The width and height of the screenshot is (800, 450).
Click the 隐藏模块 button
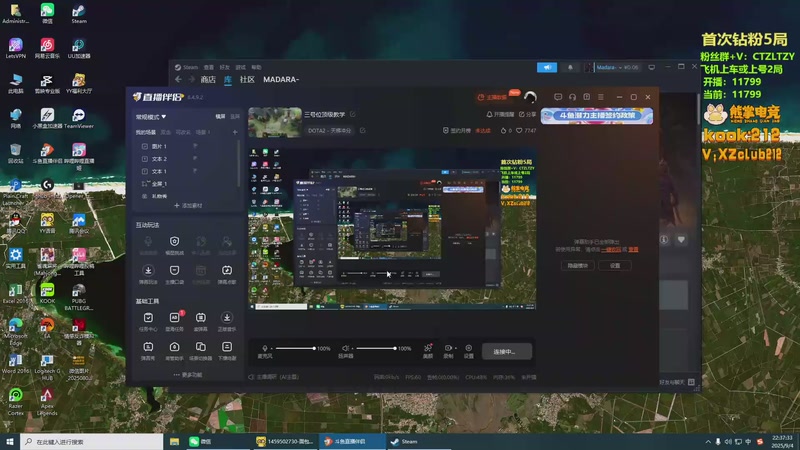(x=578, y=265)
